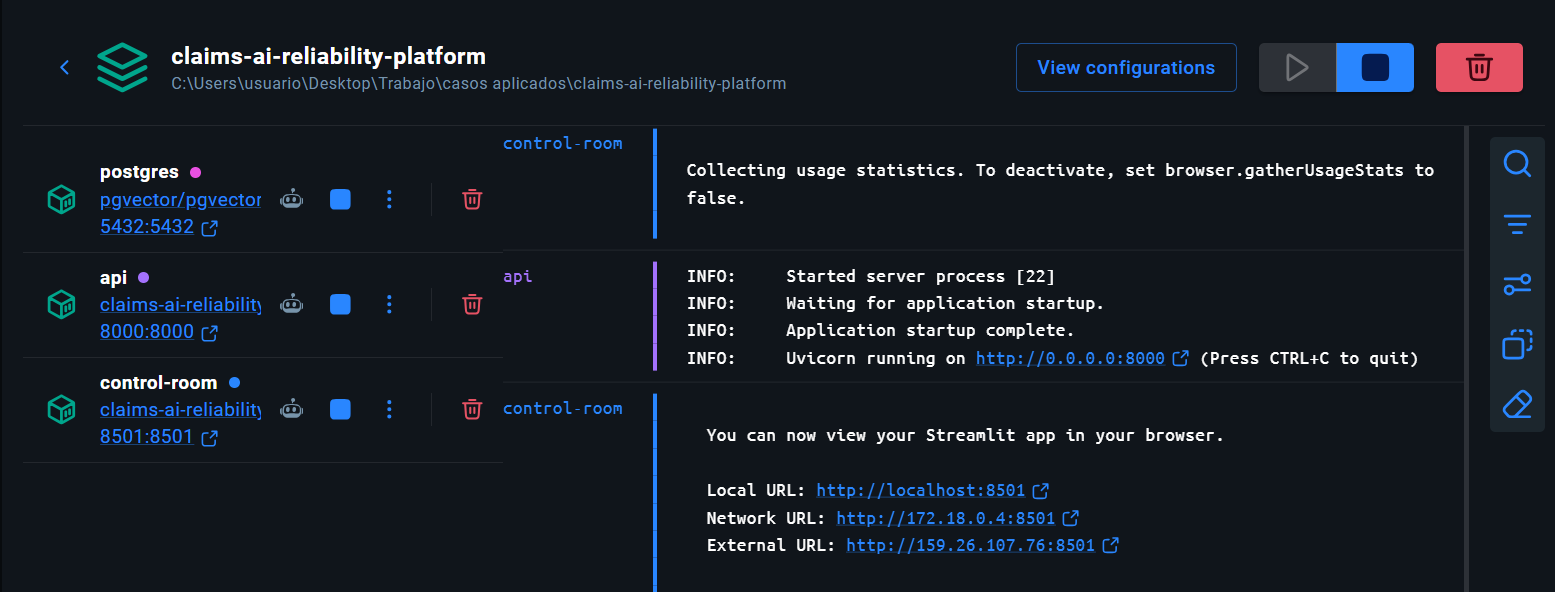Stop the api container
This screenshot has width=1555, height=592.
pyautogui.click(x=340, y=304)
